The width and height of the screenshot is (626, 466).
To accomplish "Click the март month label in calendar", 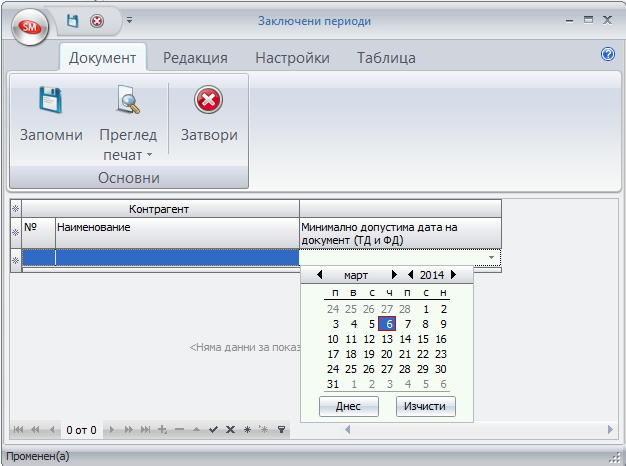I will pyautogui.click(x=356, y=275).
